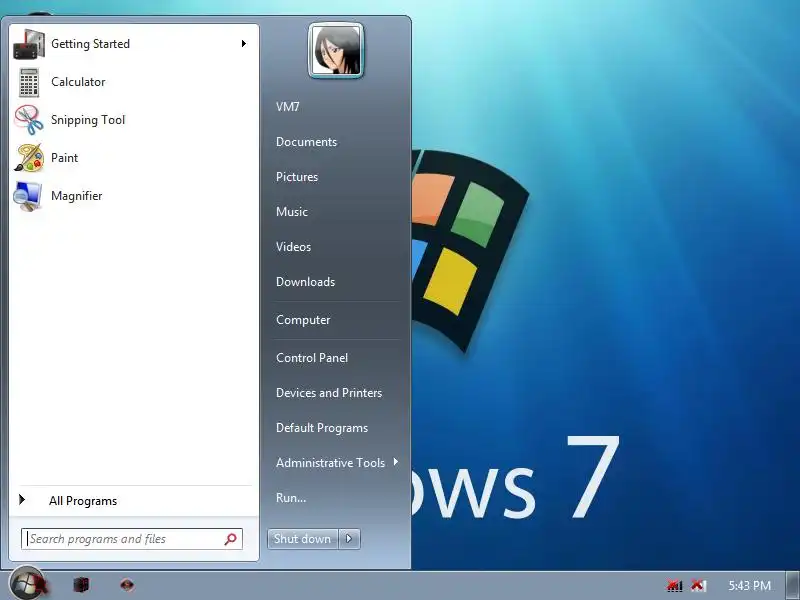Expand All Programs
Screen dimensions: 800x600
134,501
